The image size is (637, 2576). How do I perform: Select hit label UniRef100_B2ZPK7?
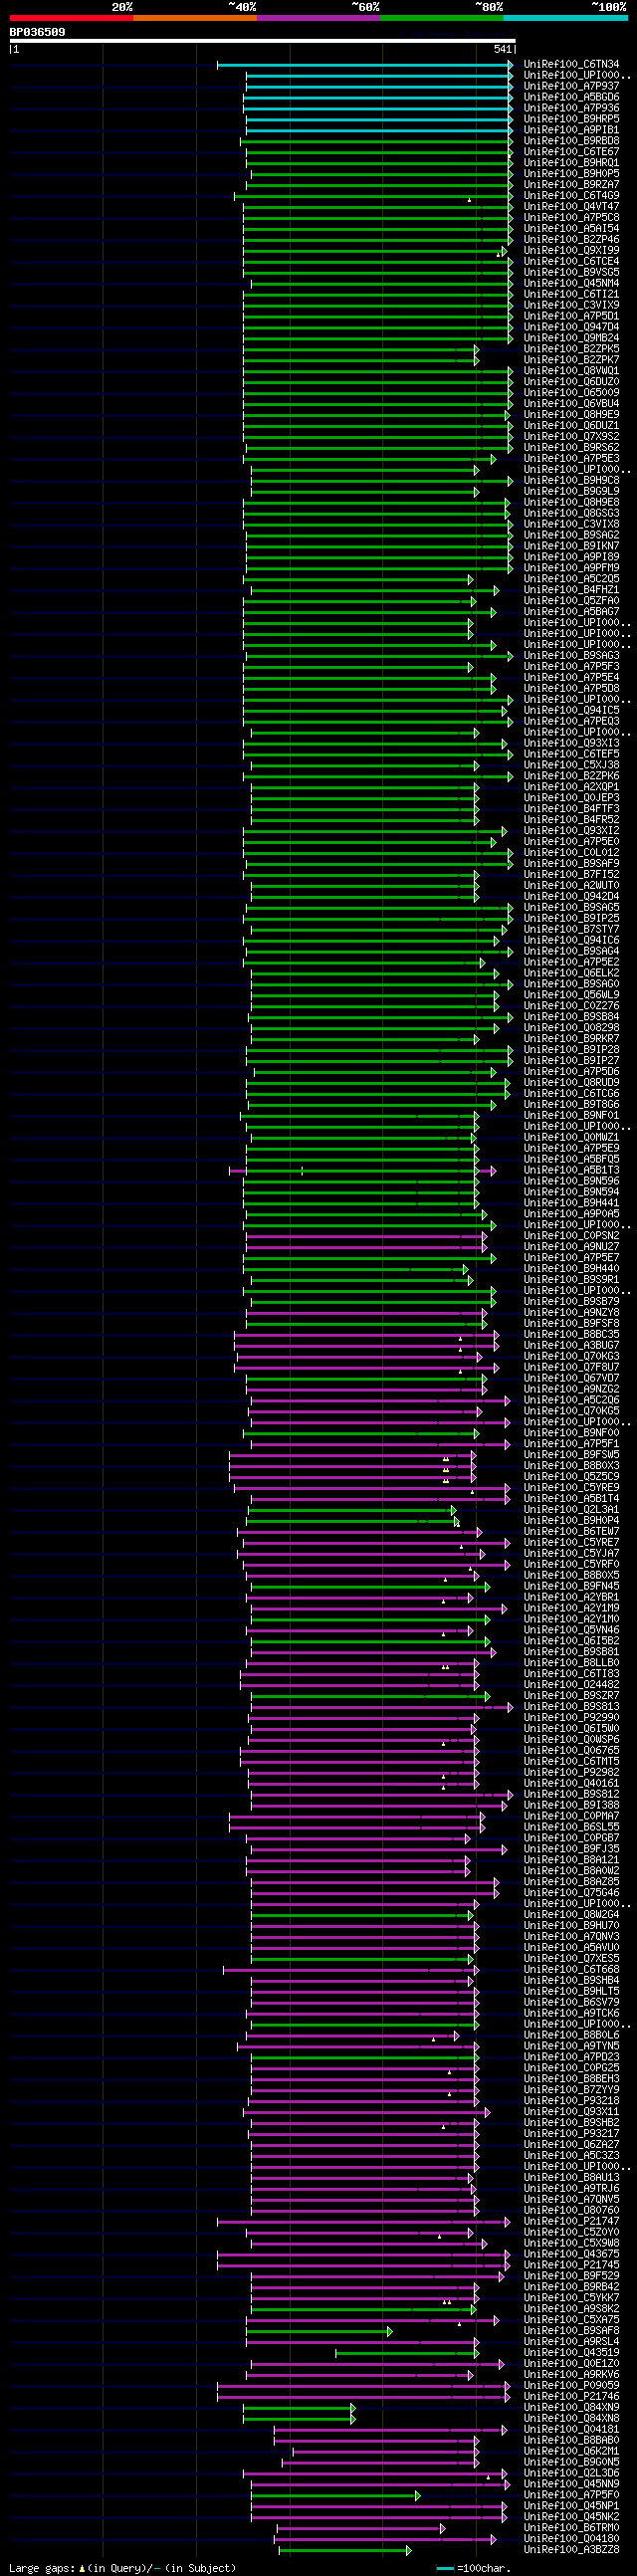coord(571,361)
